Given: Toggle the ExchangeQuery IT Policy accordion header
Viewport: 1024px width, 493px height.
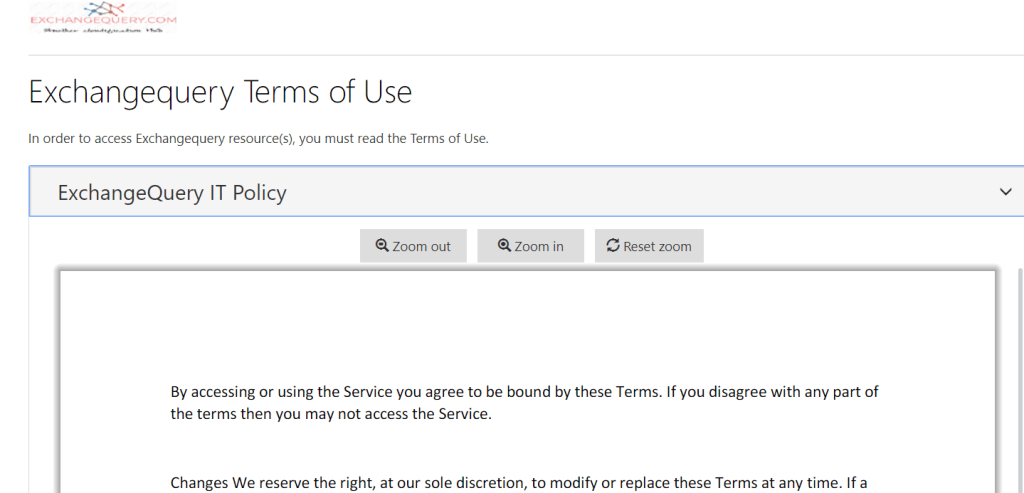Looking at the screenshot, I should pos(172,193).
